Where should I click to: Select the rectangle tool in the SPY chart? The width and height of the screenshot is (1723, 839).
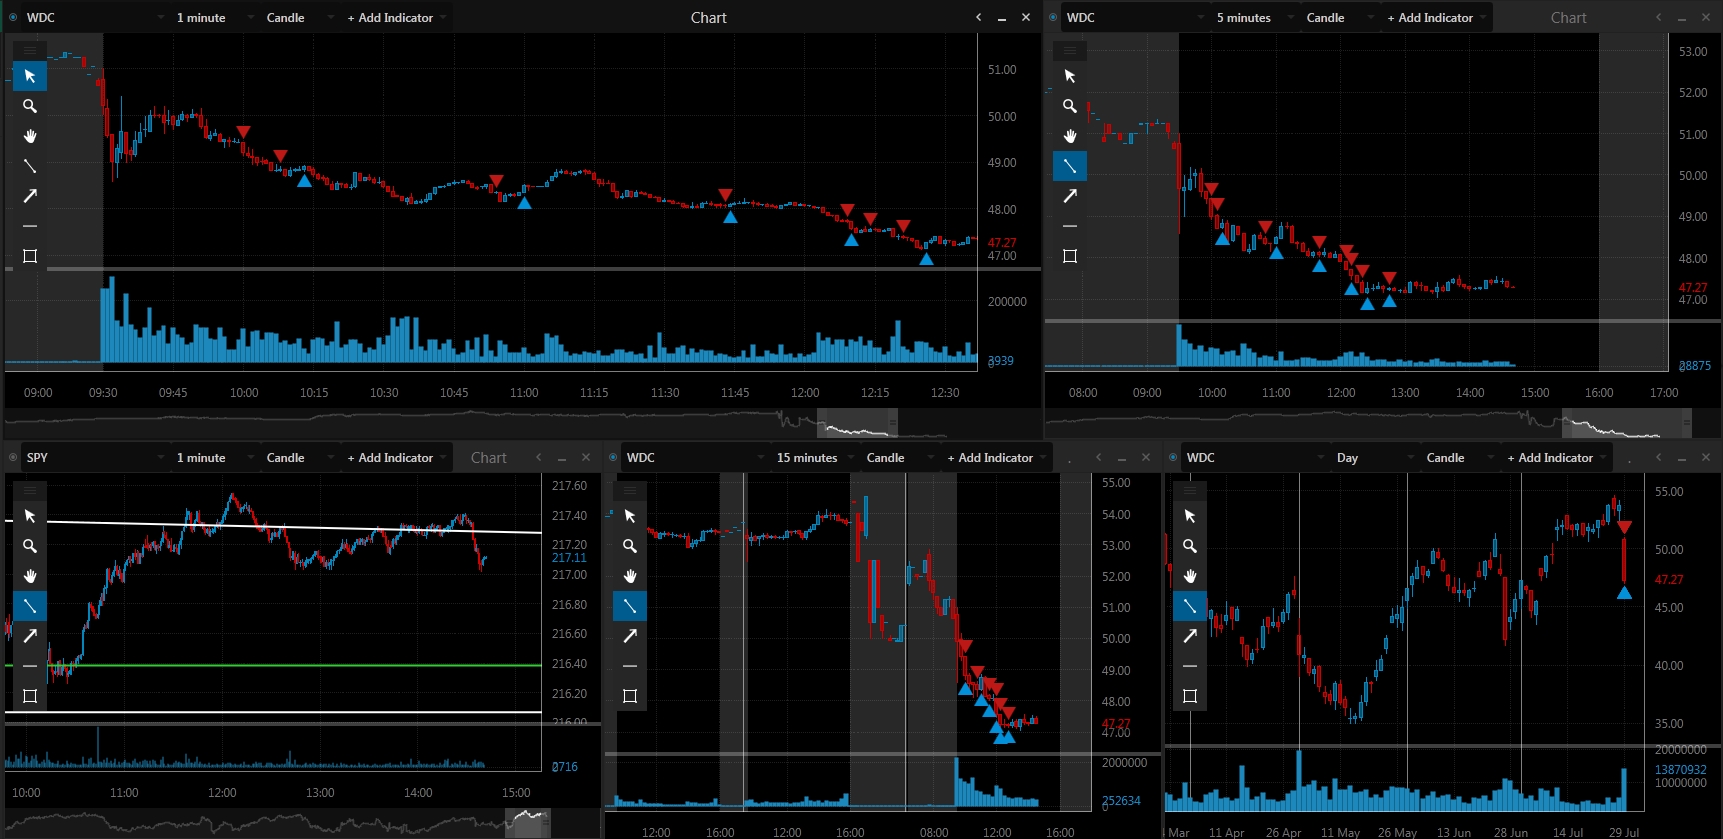tap(30, 696)
